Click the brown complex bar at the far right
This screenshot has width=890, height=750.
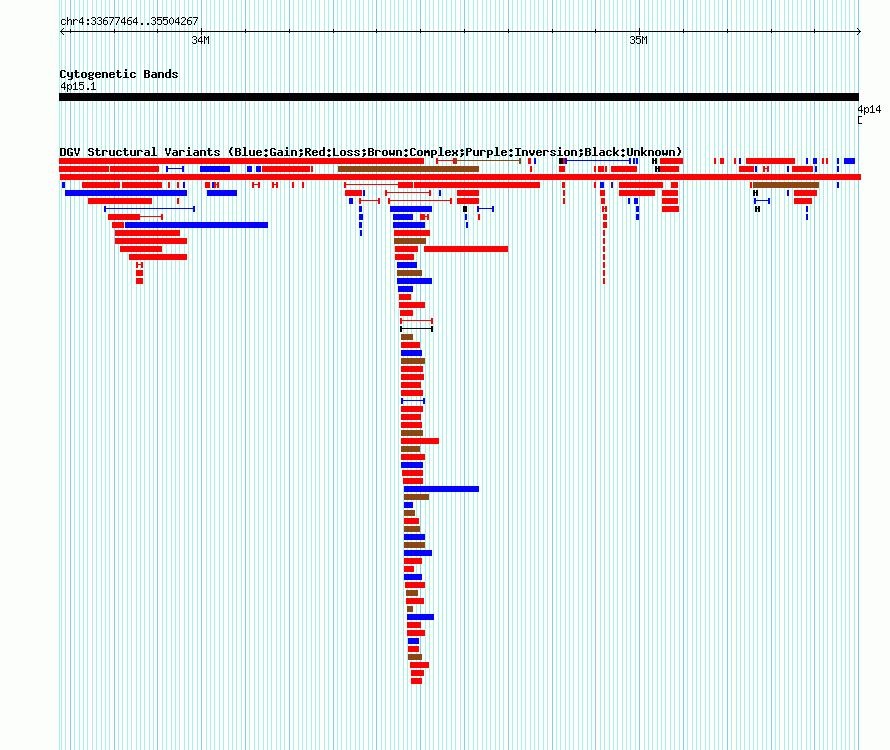click(x=786, y=185)
